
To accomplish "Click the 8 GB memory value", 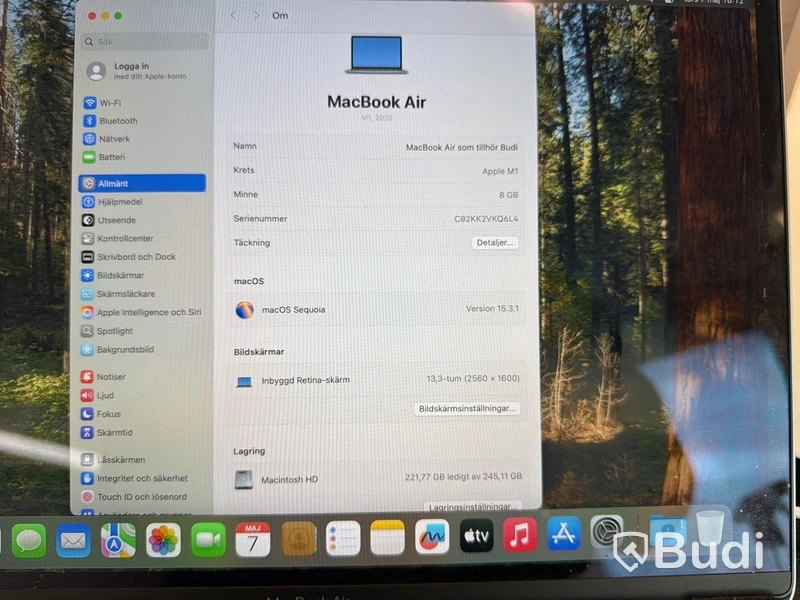I will click(x=508, y=195).
